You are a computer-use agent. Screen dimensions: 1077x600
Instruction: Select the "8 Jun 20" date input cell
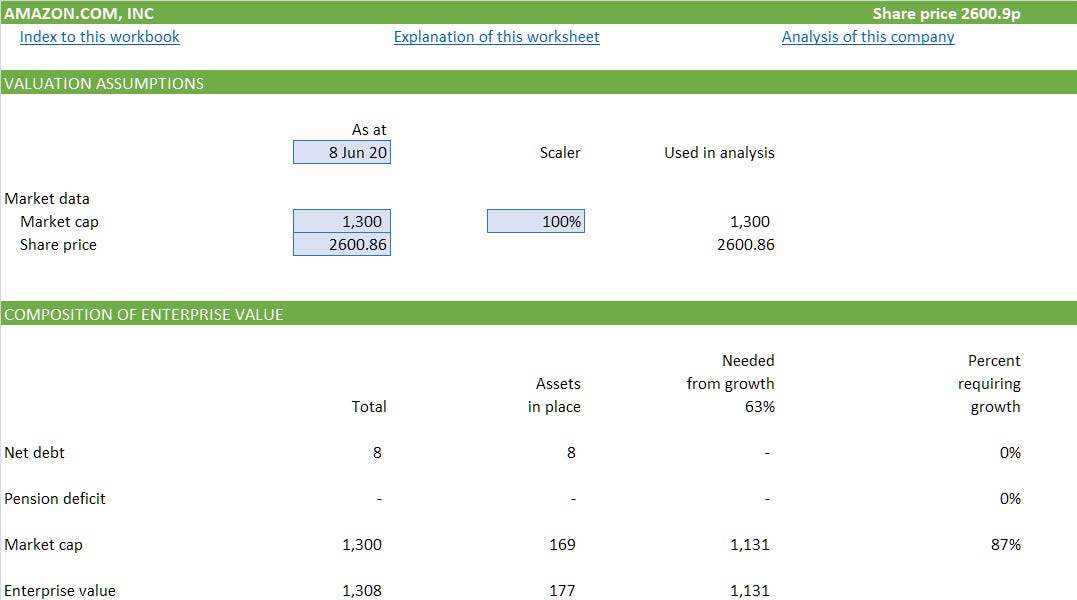[341, 151]
